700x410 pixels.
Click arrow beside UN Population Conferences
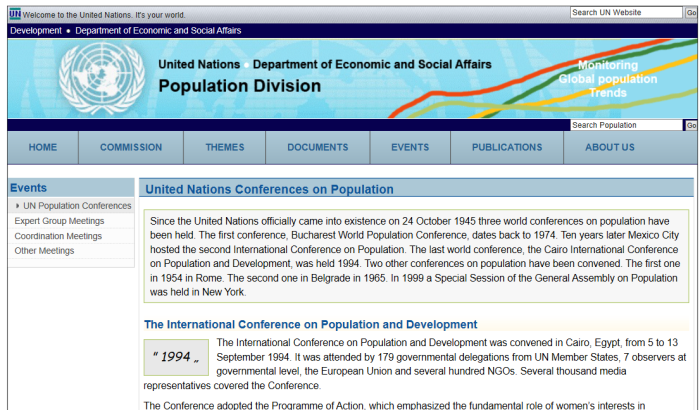pos(17,206)
